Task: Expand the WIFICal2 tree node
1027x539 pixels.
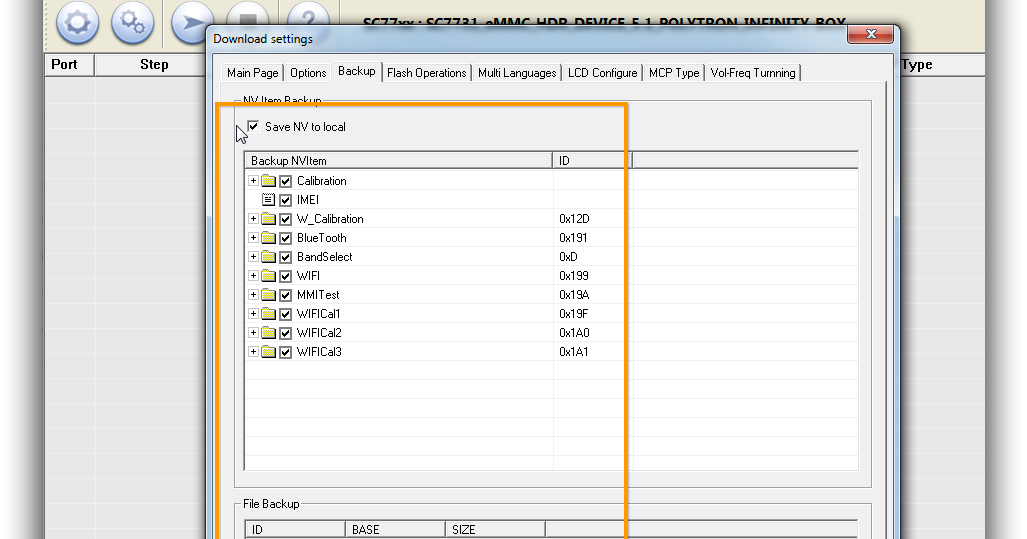Action: click(x=253, y=333)
